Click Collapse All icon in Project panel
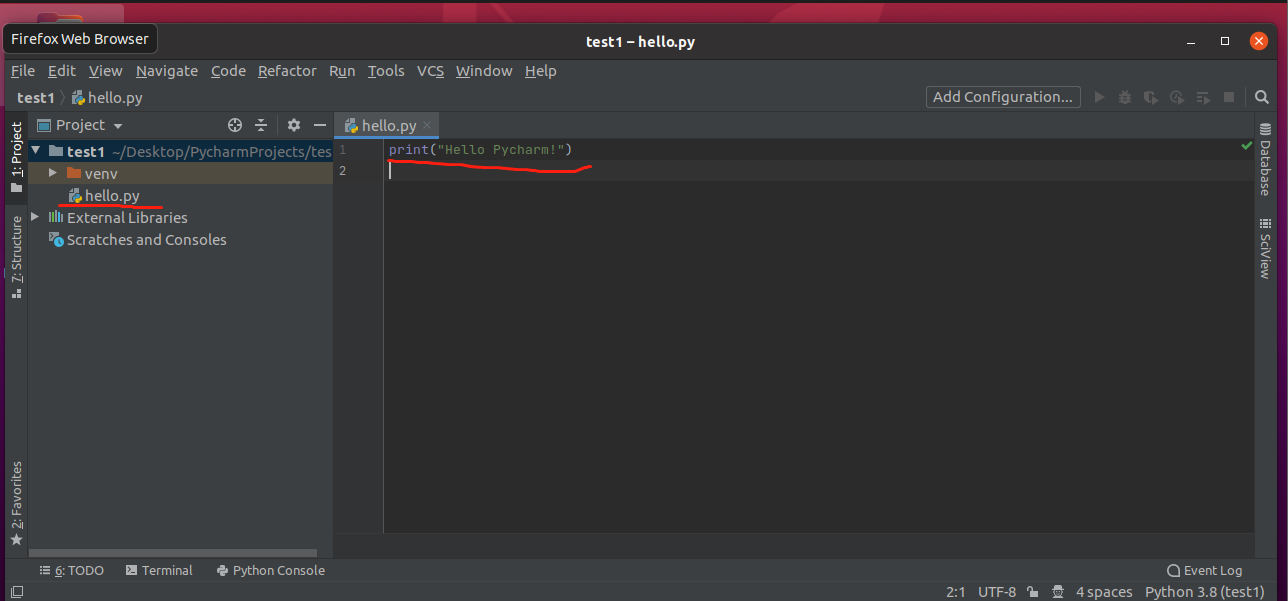The height and width of the screenshot is (601, 1288). click(x=261, y=125)
